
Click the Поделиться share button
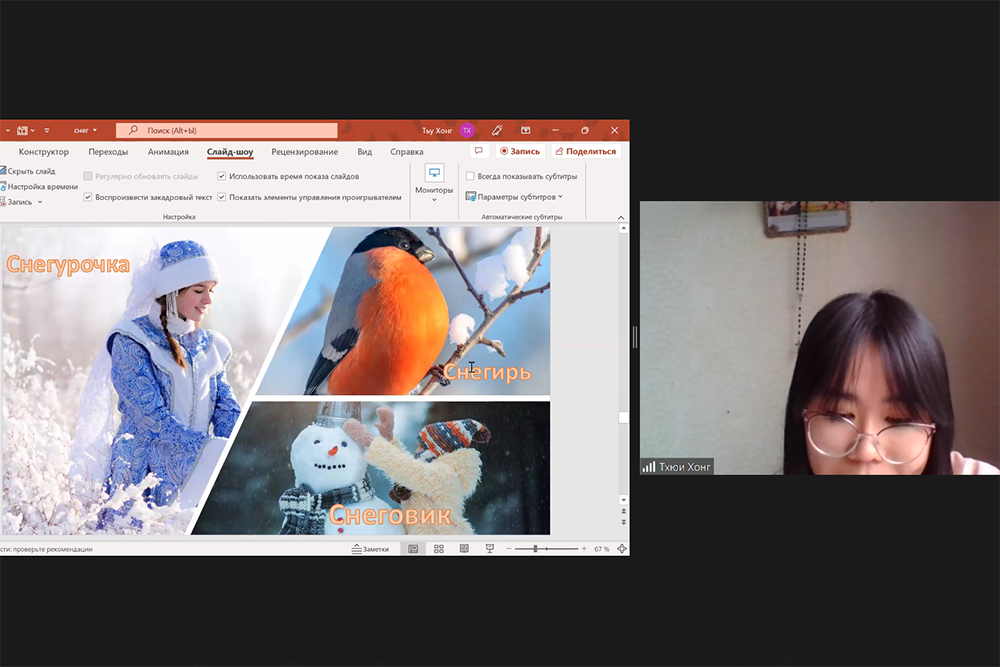coord(585,151)
